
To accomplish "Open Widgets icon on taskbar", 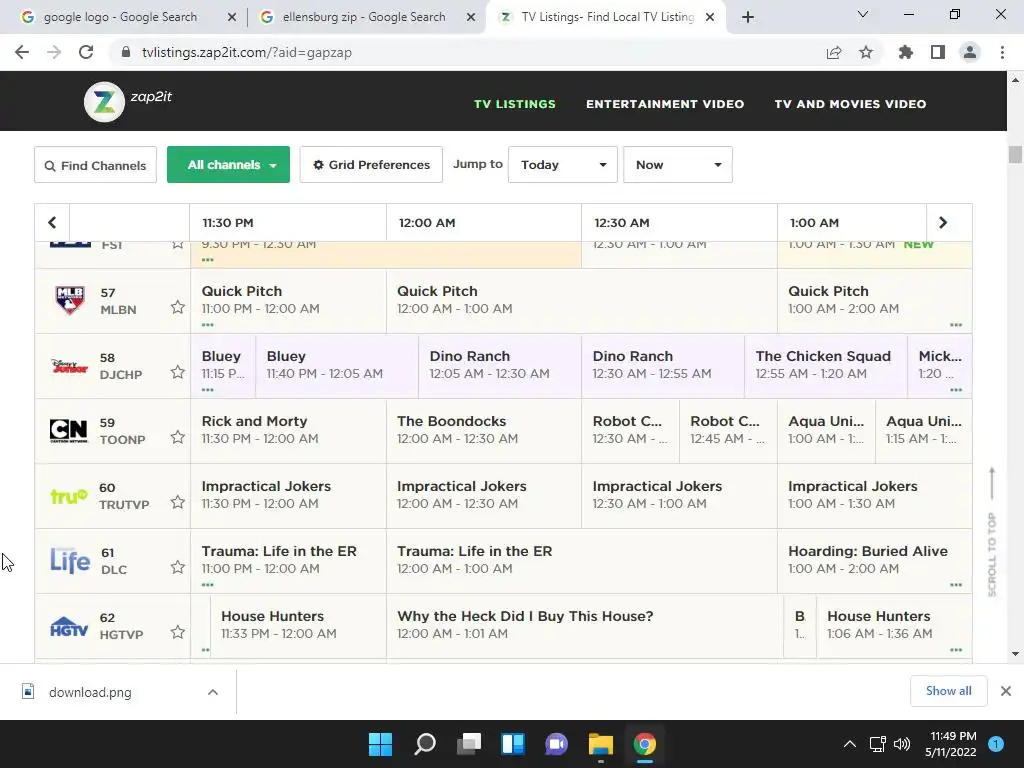I will (x=513, y=744).
